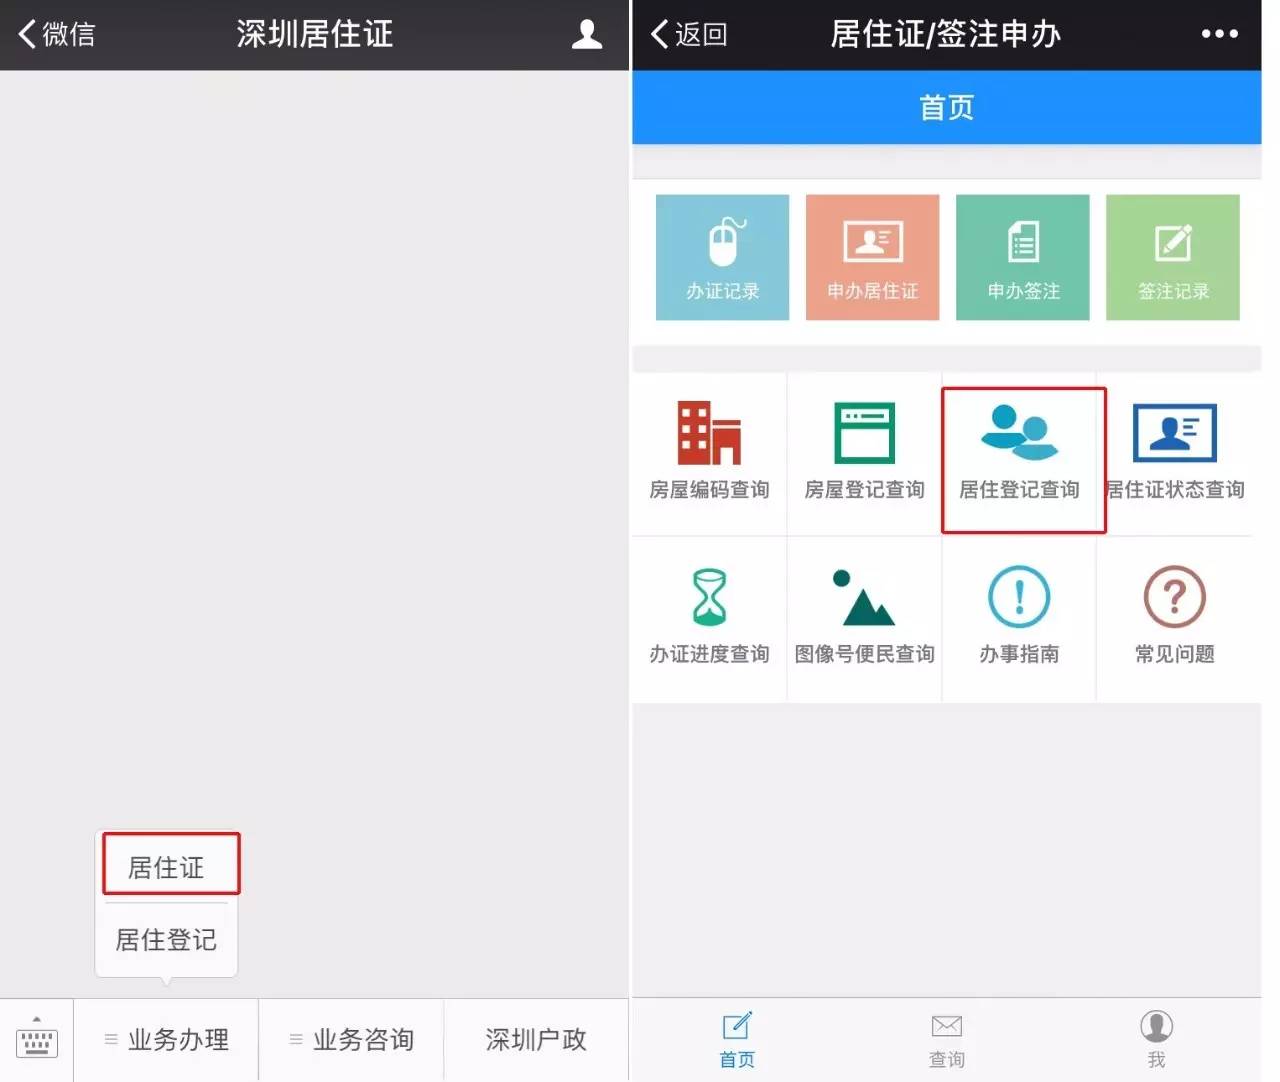Switch to the 查询 bottom tab
Image resolution: width=1280 pixels, height=1082 pixels.
tap(946, 1040)
